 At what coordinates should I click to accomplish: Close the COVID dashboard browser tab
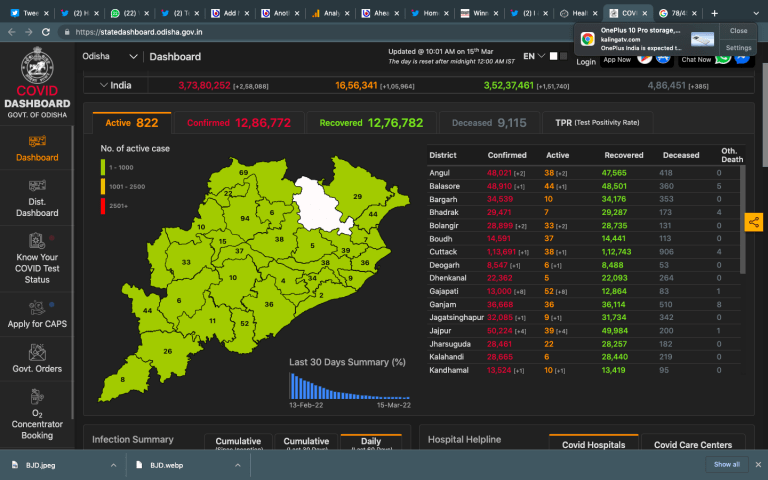click(x=645, y=13)
